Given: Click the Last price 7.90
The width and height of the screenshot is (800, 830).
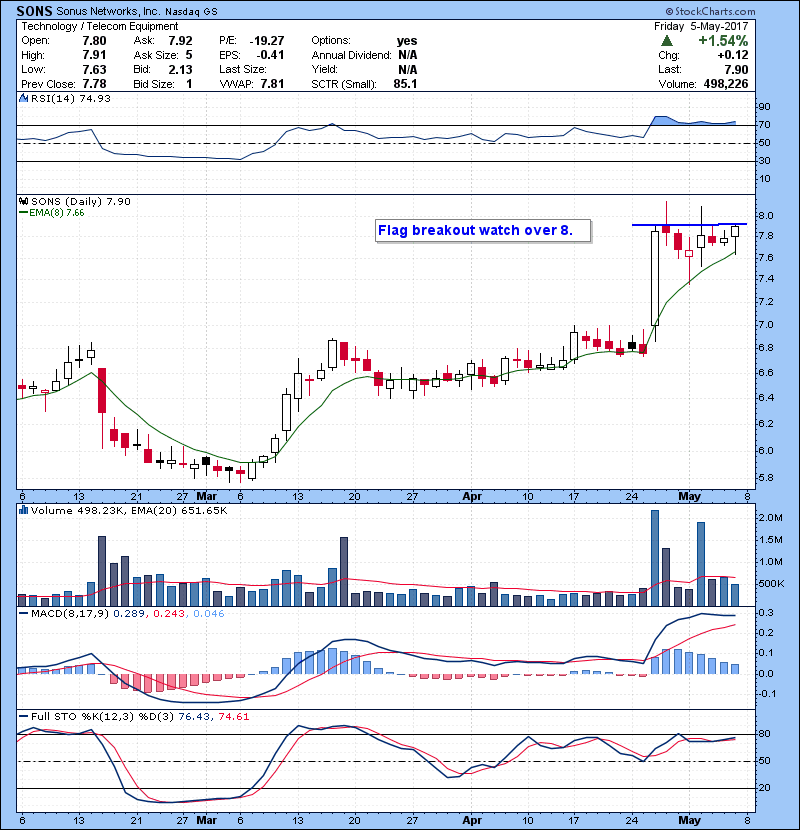Looking at the screenshot, I should pyautogui.click(x=736, y=70).
